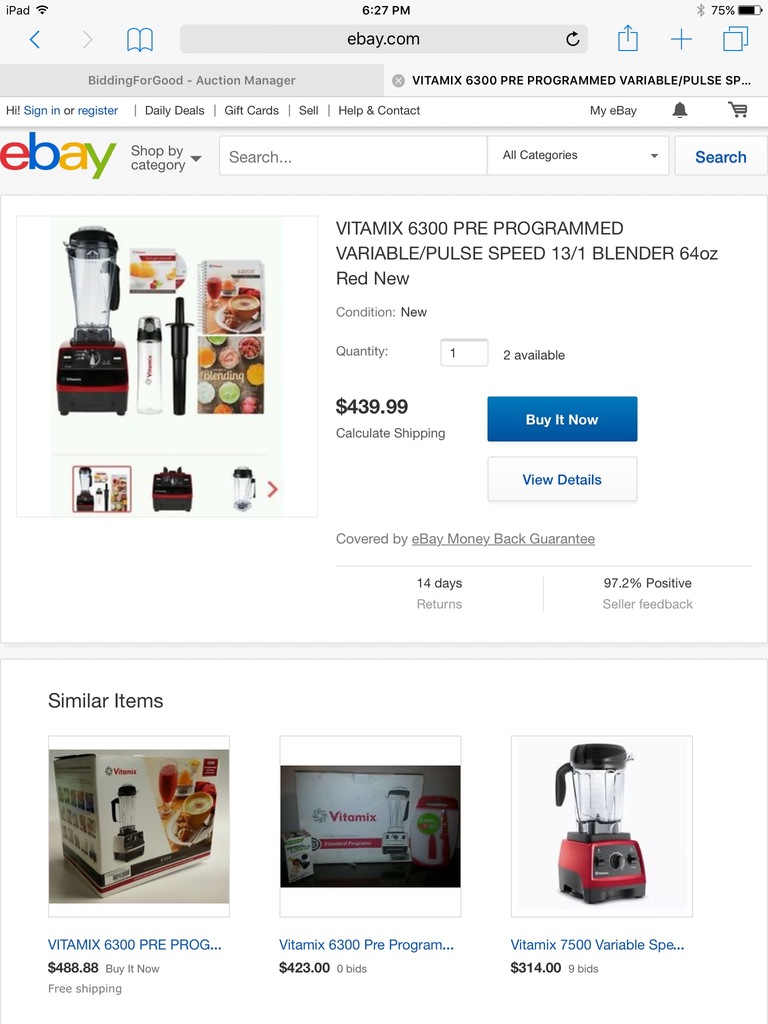Expand the Shop by category menu
Image resolution: width=768 pixels, height=1024 pixels.
166,157
